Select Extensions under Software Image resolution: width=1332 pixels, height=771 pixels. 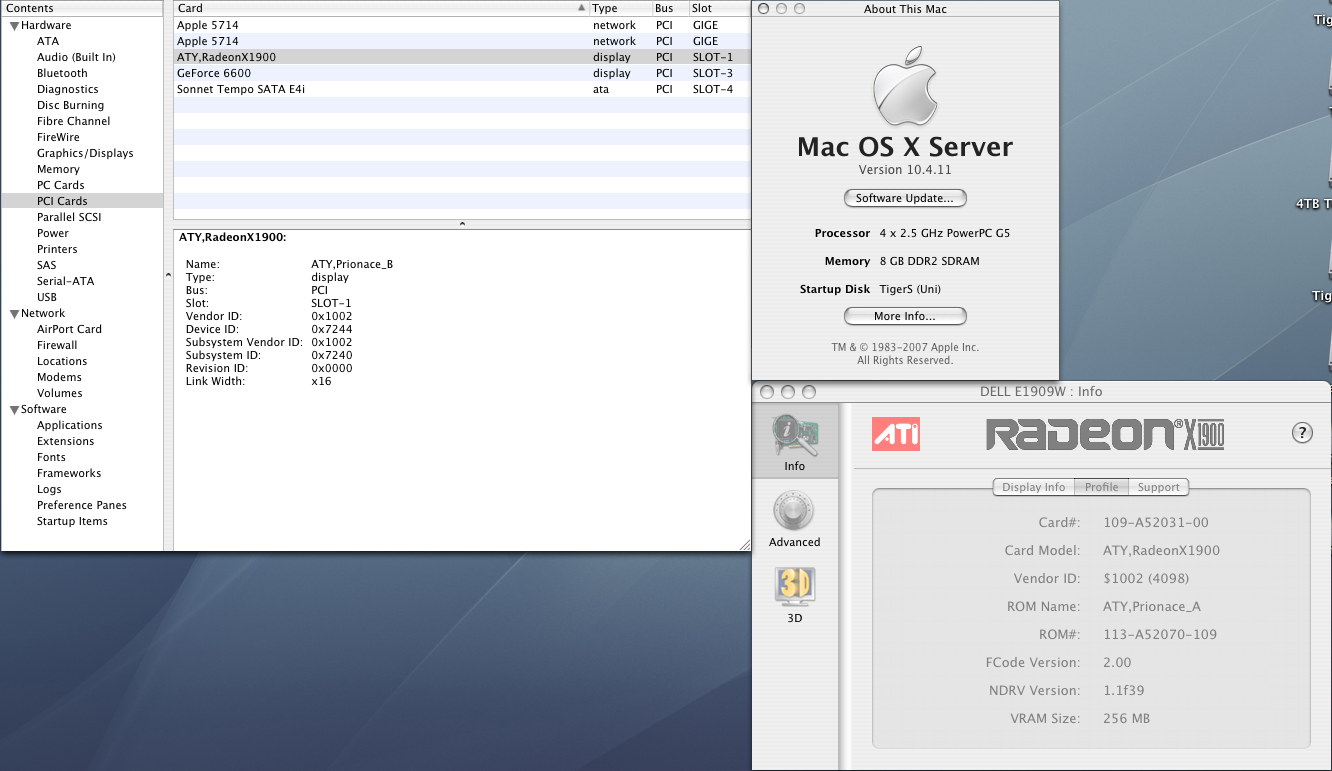click(x=66, y=441)
